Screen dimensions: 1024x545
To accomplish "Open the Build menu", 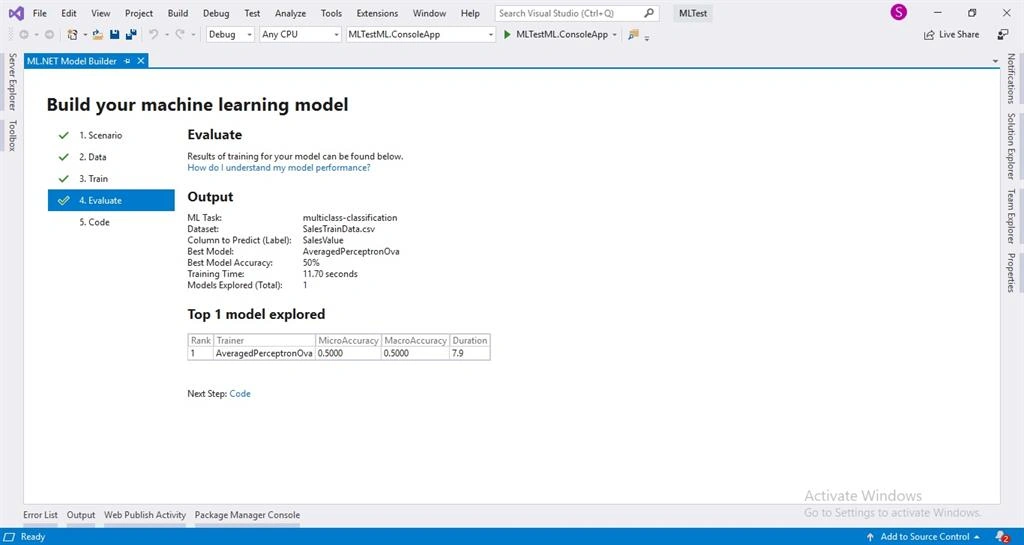I will [x=178, y=13].
